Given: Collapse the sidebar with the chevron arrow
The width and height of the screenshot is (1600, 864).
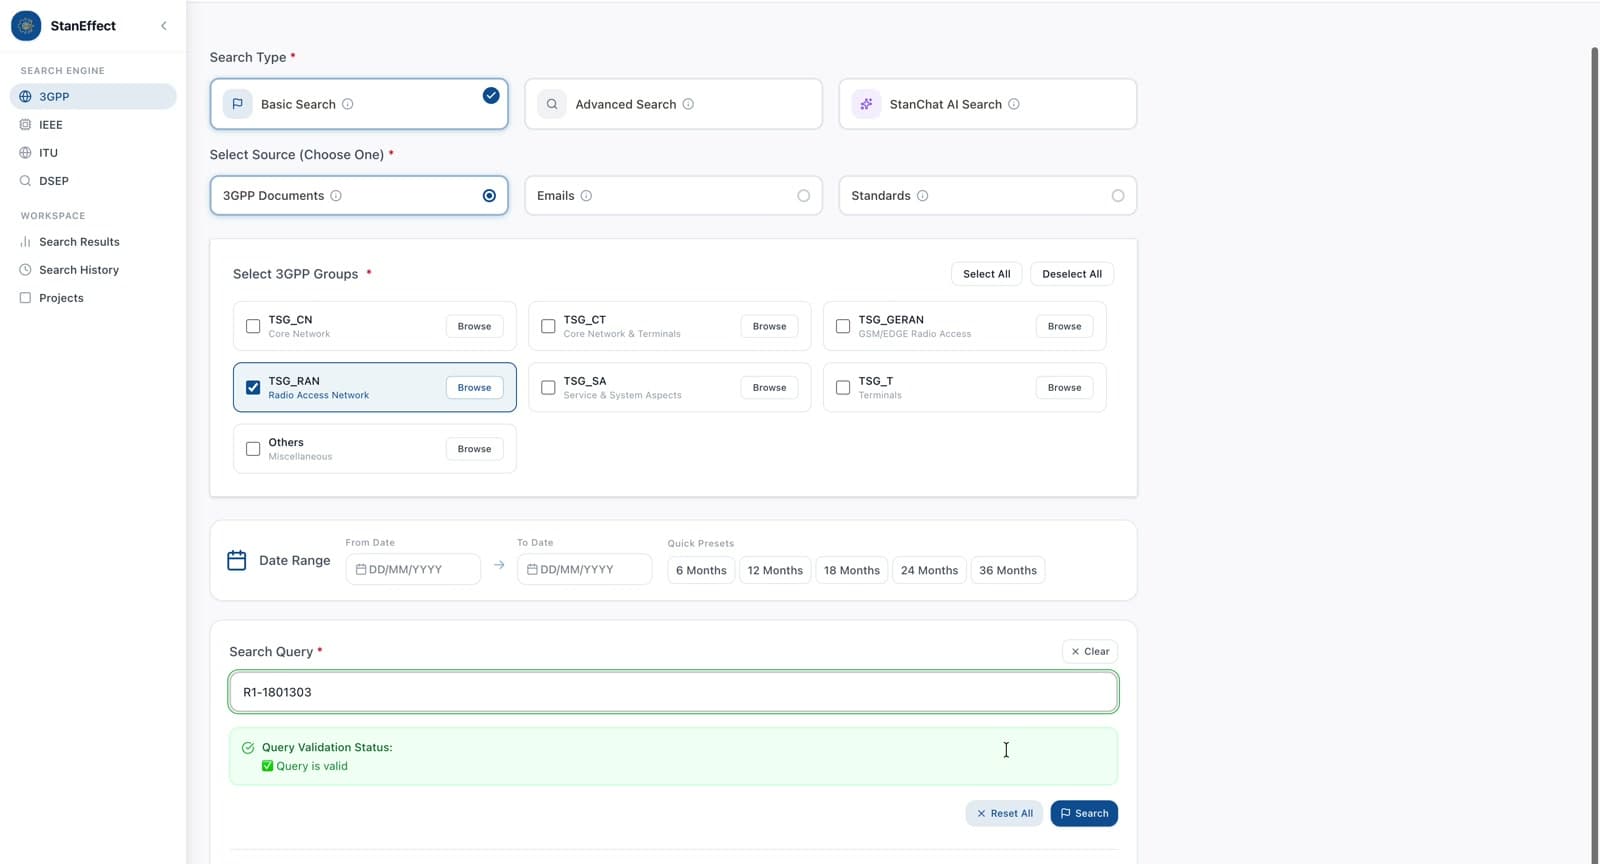Looking at the screenshot, I should point(164,26).
